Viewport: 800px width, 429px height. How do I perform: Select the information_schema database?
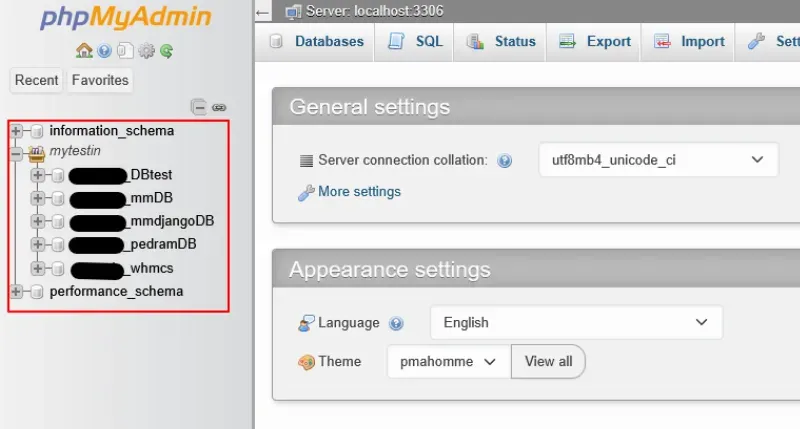(112, 131)
